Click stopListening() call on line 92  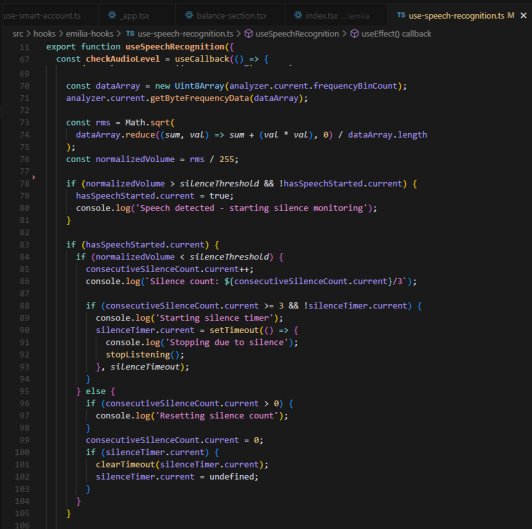tap(142, 355)
